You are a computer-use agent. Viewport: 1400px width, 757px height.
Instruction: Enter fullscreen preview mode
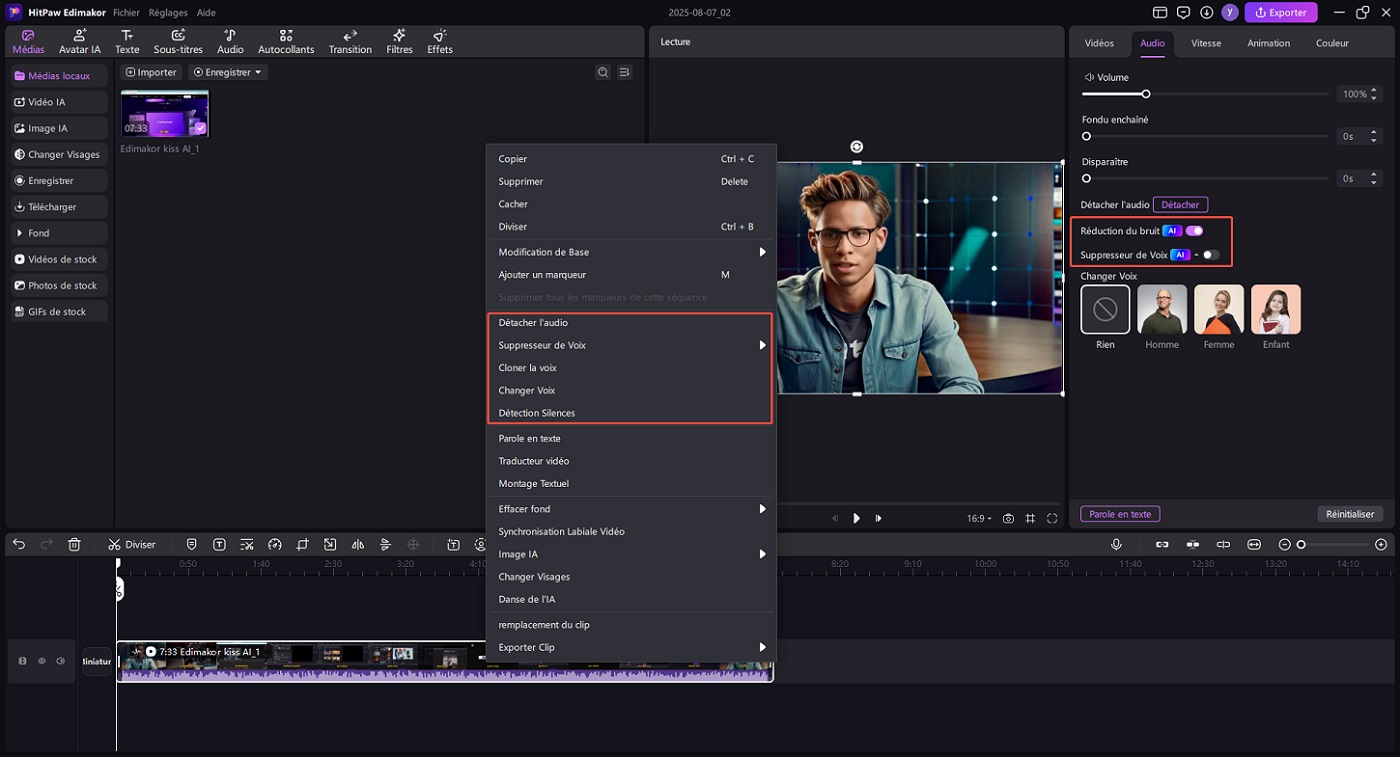(x=1052, y=518)
